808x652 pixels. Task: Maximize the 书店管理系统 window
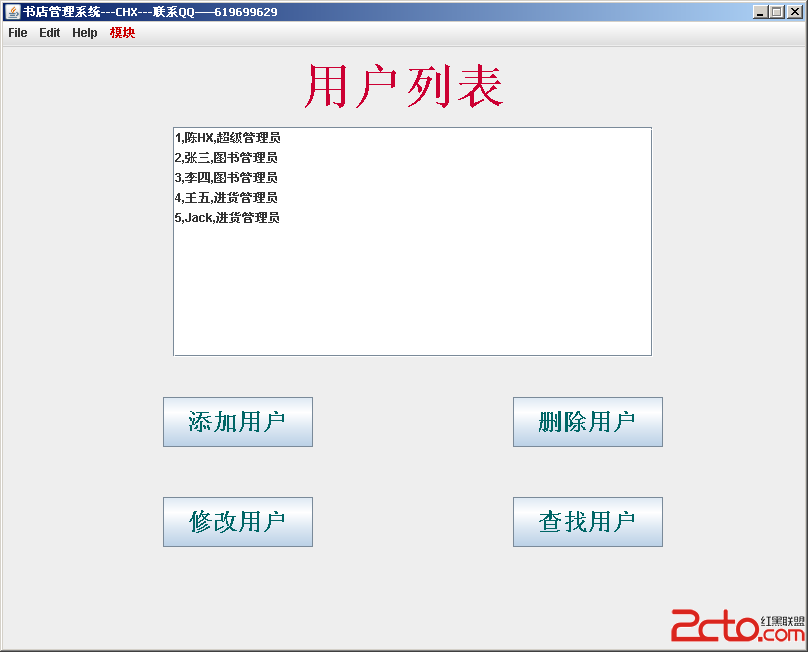(777, 11)
